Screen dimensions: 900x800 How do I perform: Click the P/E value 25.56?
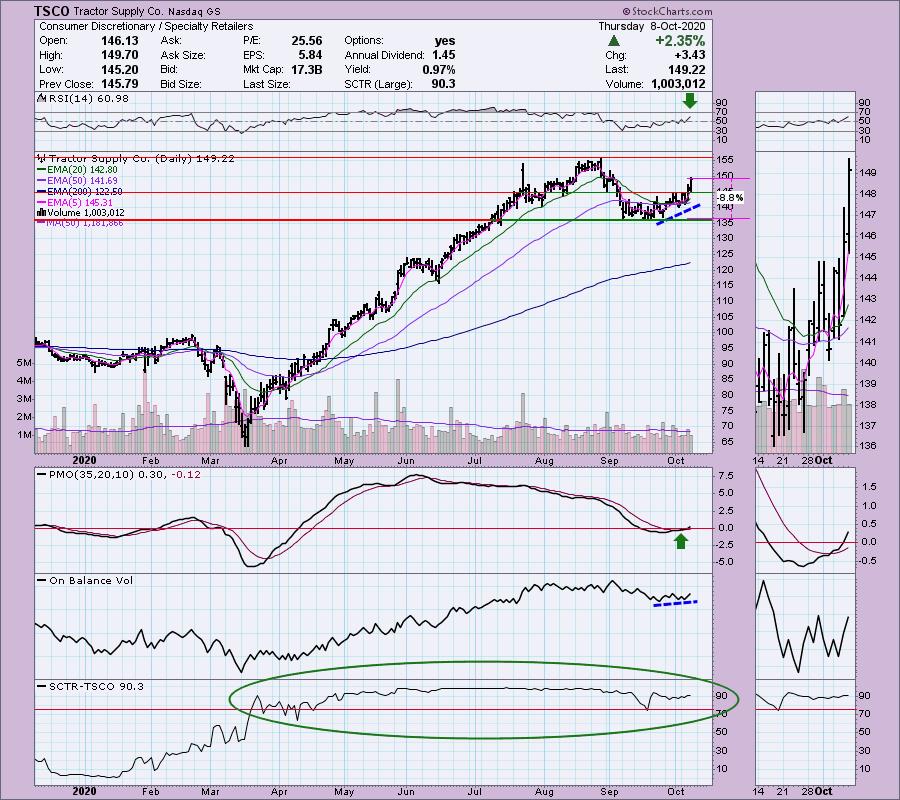click(x=307, y=40)
